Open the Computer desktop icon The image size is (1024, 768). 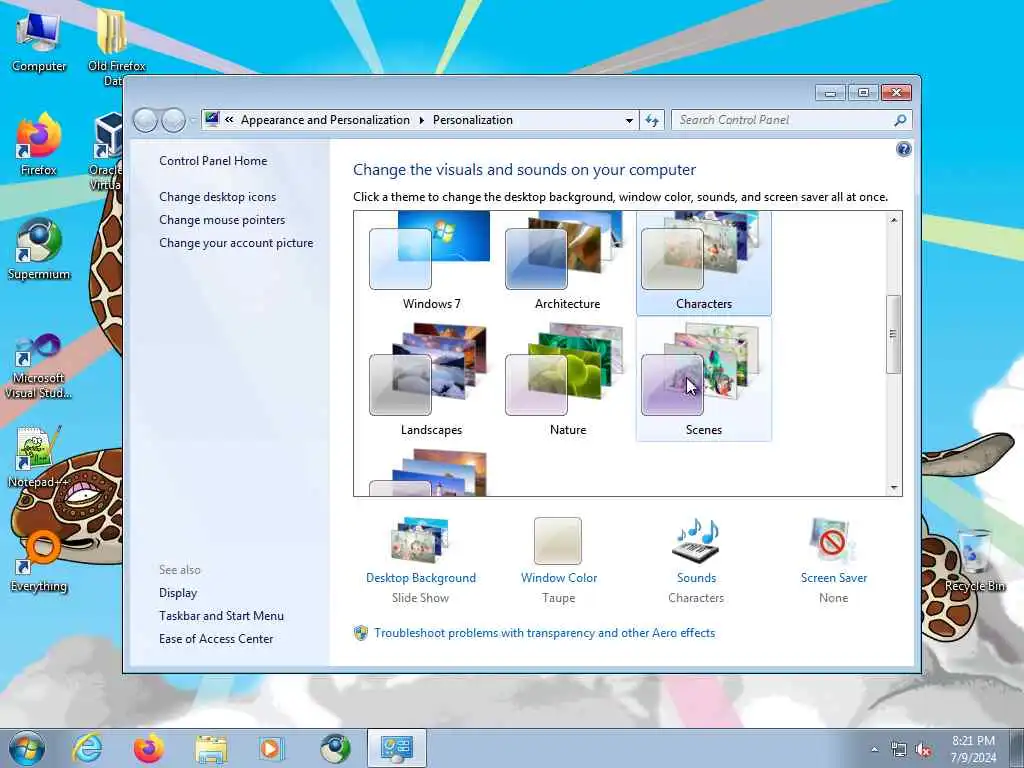(39, 42)
